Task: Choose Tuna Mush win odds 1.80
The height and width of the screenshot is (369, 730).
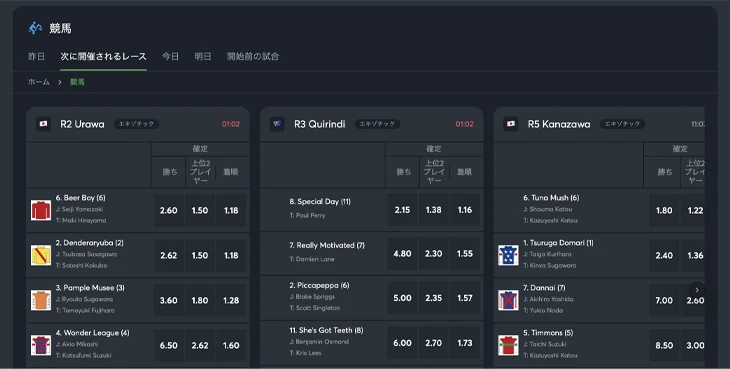Action: (664, 210)
